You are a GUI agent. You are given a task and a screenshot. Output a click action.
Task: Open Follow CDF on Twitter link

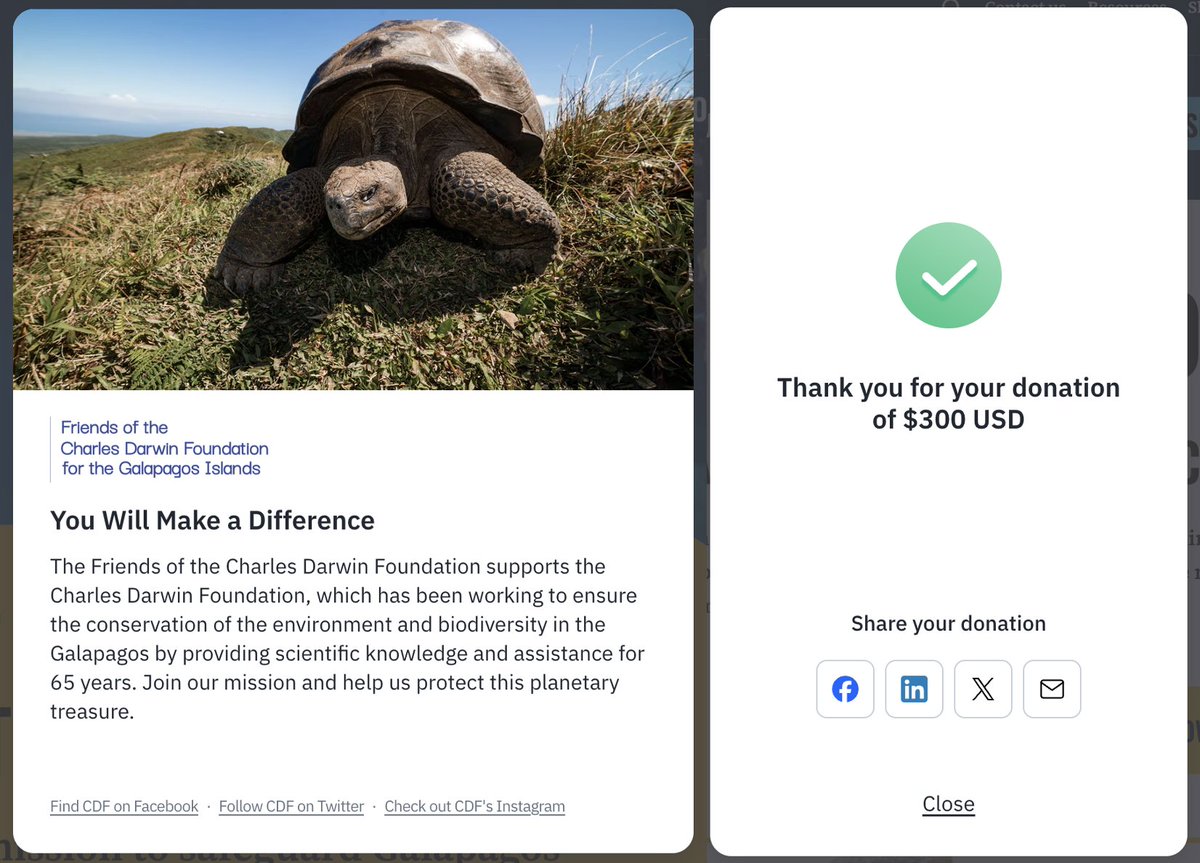(x=291, y=806)
